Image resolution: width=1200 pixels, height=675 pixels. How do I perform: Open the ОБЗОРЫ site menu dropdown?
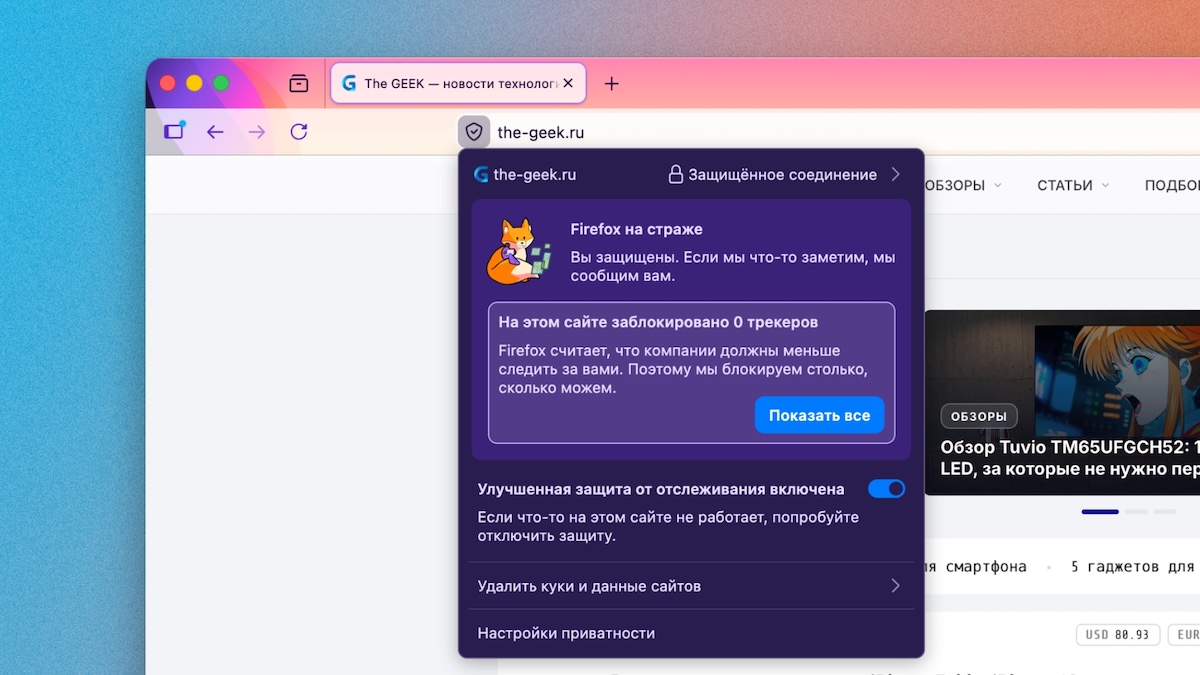pos(962,185)
